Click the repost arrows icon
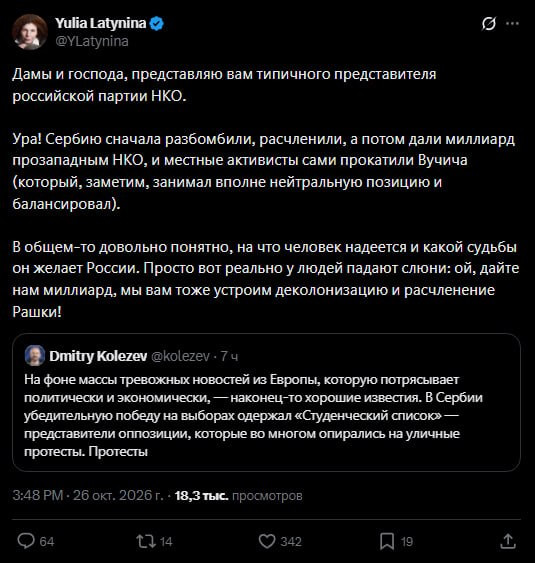 (146, 541)
